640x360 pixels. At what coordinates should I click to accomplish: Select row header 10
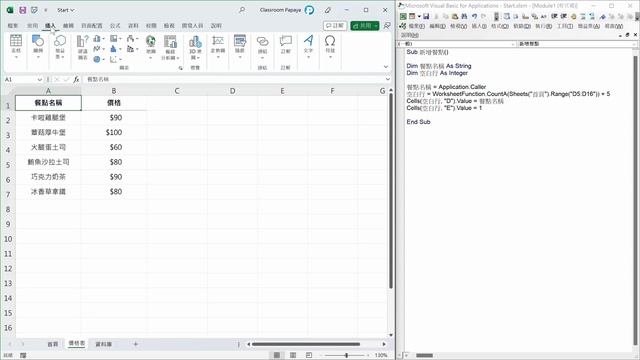(x=8, y=239)
